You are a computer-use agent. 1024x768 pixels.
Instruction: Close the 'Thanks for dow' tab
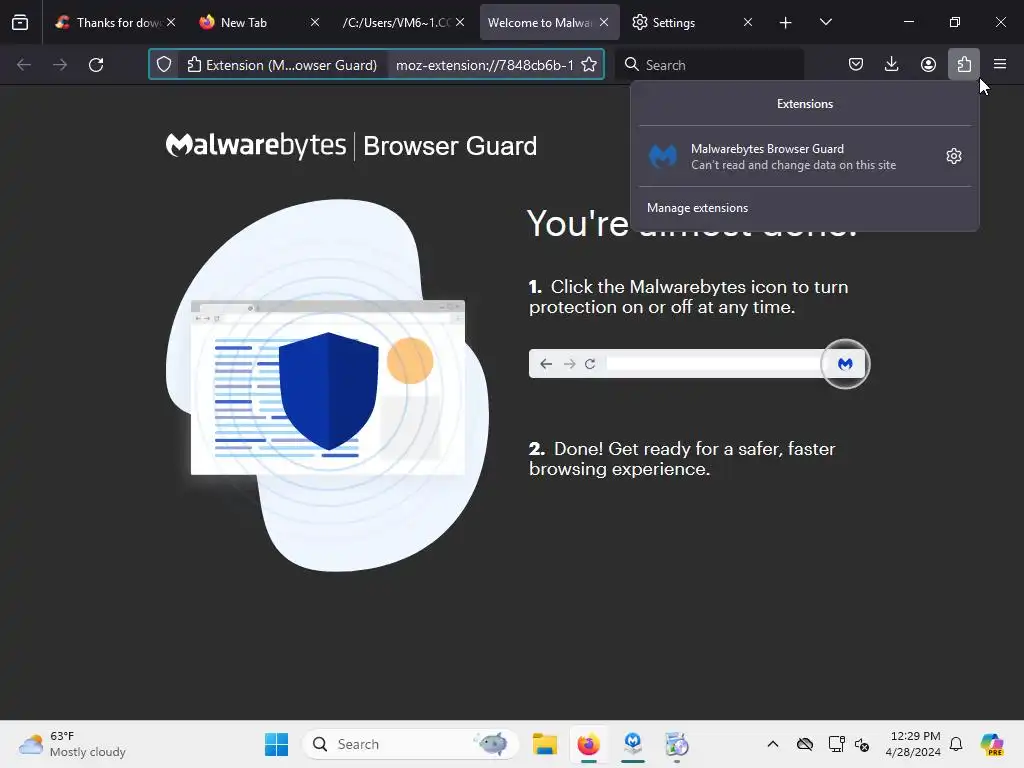[x=171, y=22]
